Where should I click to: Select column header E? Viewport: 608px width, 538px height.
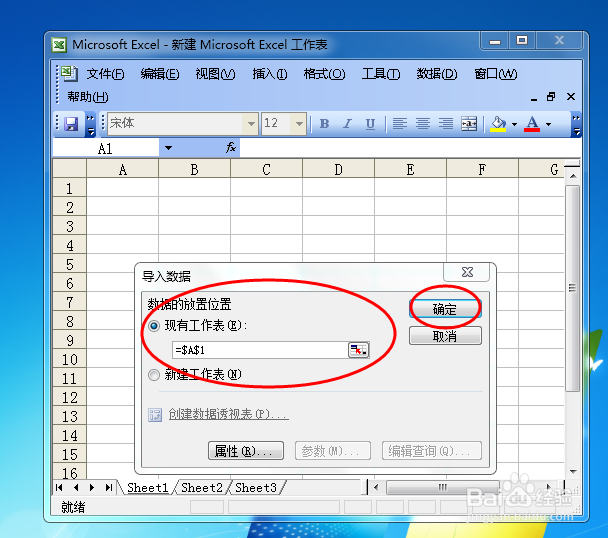coord(410,170)
